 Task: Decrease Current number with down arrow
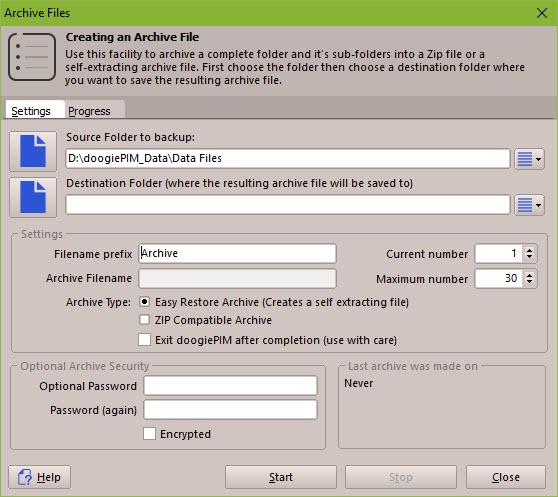point(530,257)
